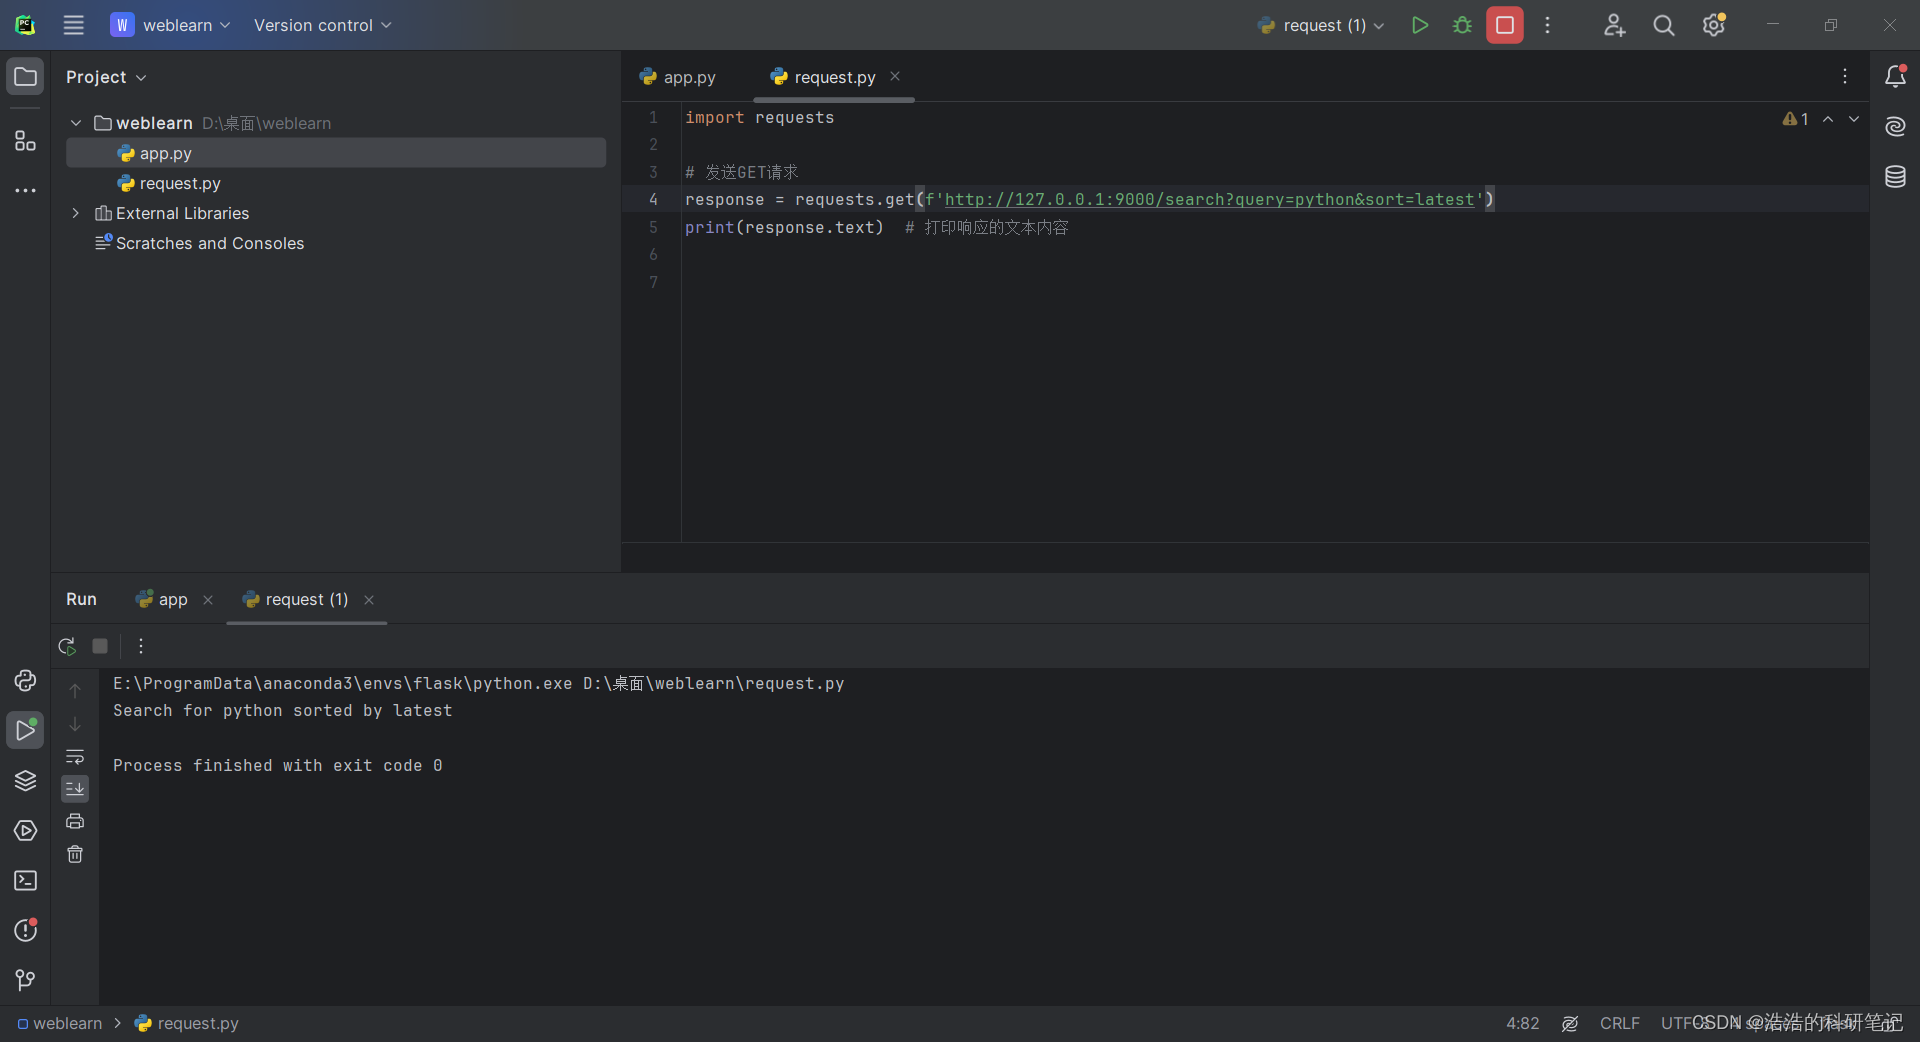
Task: Click CRLF line separator status
Action: click(x=1620, y=1023)
